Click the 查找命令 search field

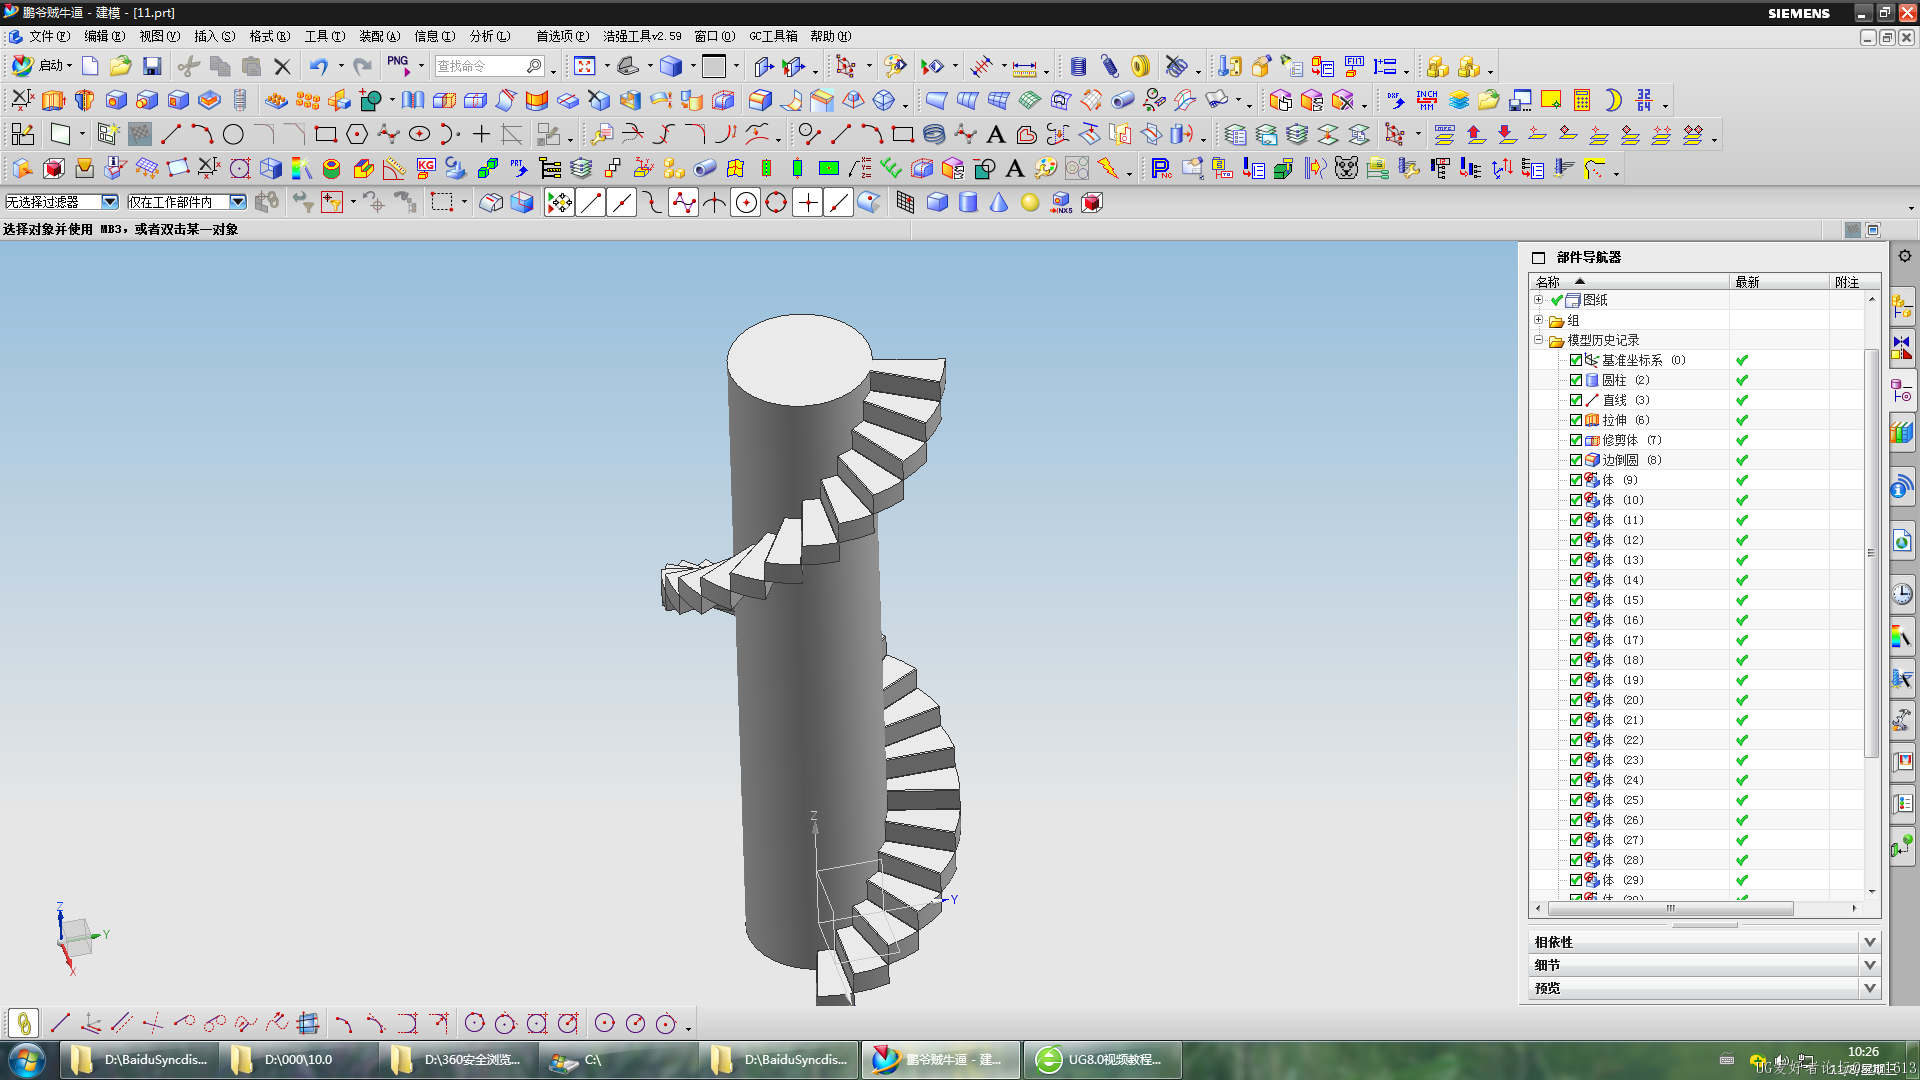click(481, 66)
